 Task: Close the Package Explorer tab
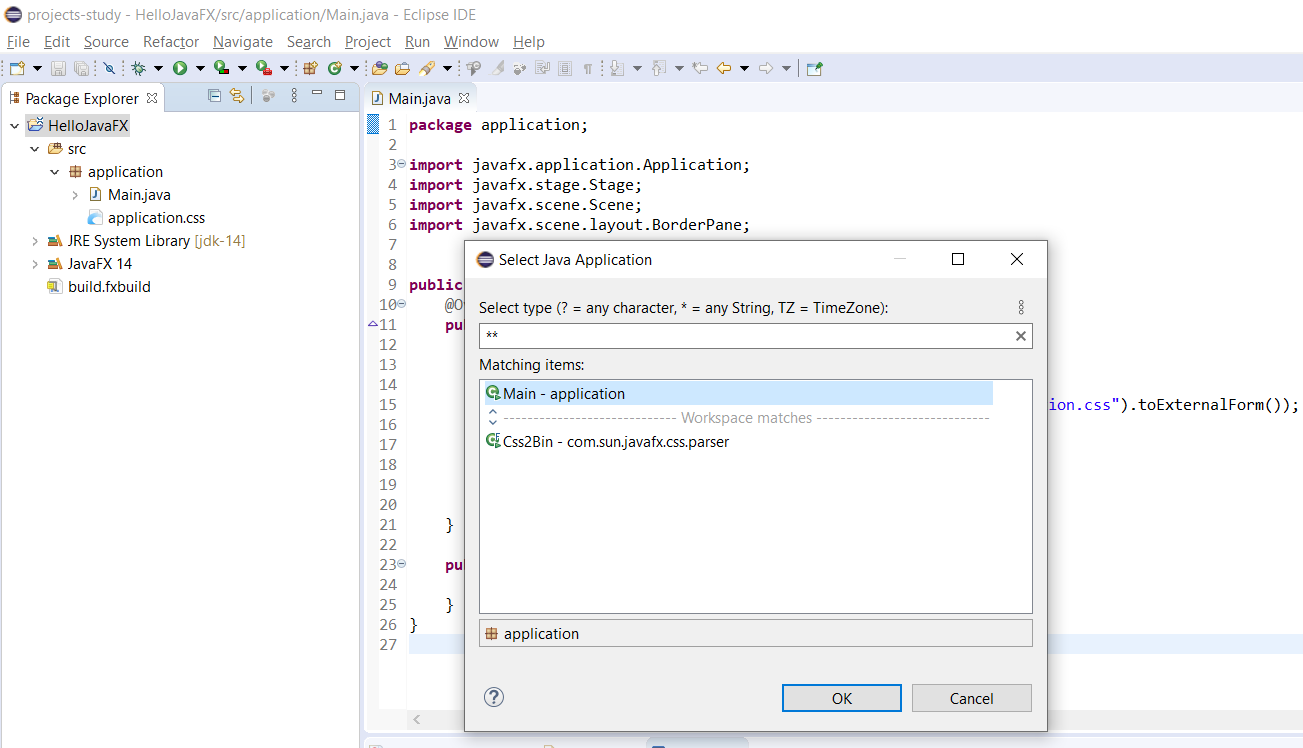[152, 98]
